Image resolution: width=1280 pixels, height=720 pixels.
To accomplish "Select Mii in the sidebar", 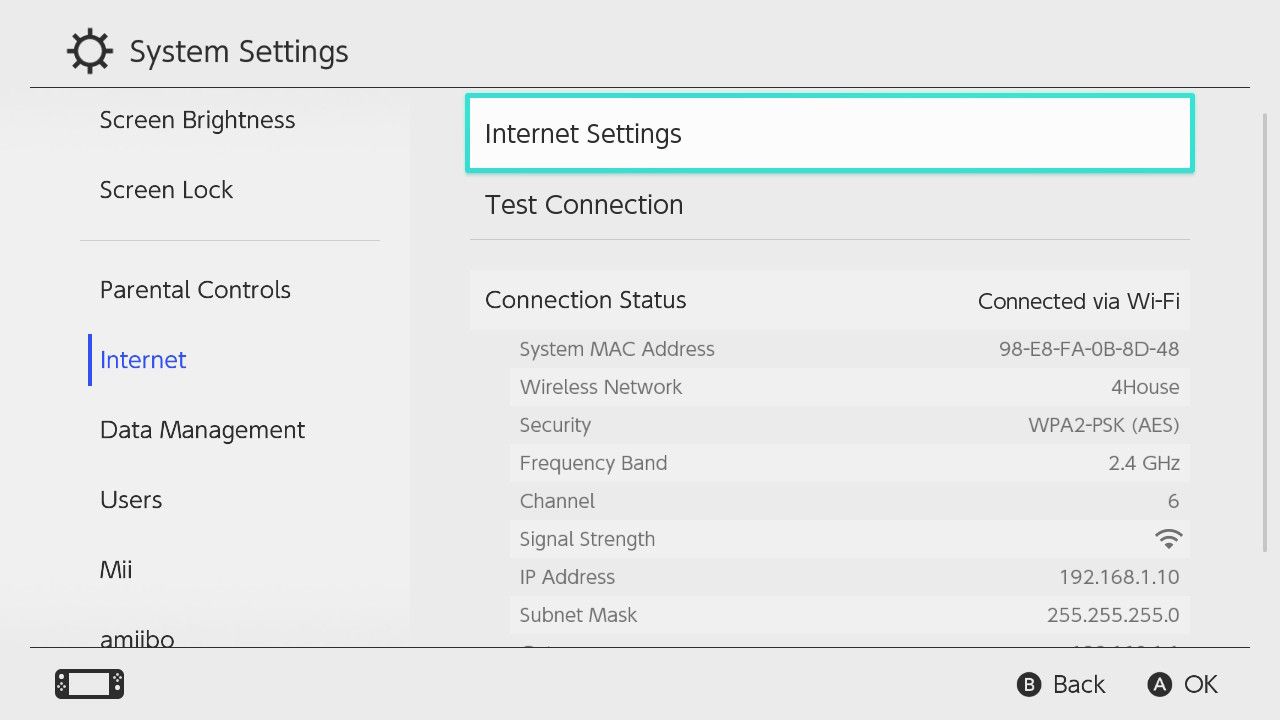I will click(116, 569).
